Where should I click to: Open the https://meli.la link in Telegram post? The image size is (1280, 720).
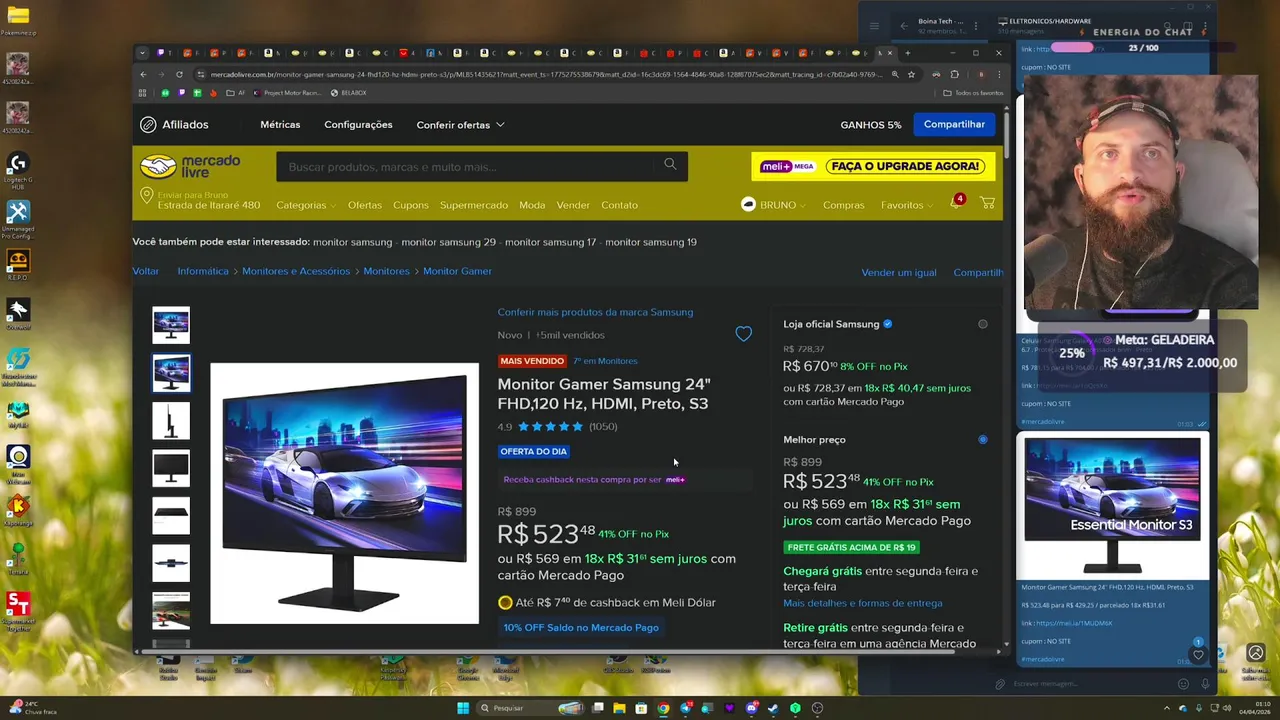[x=1073, y=623]
